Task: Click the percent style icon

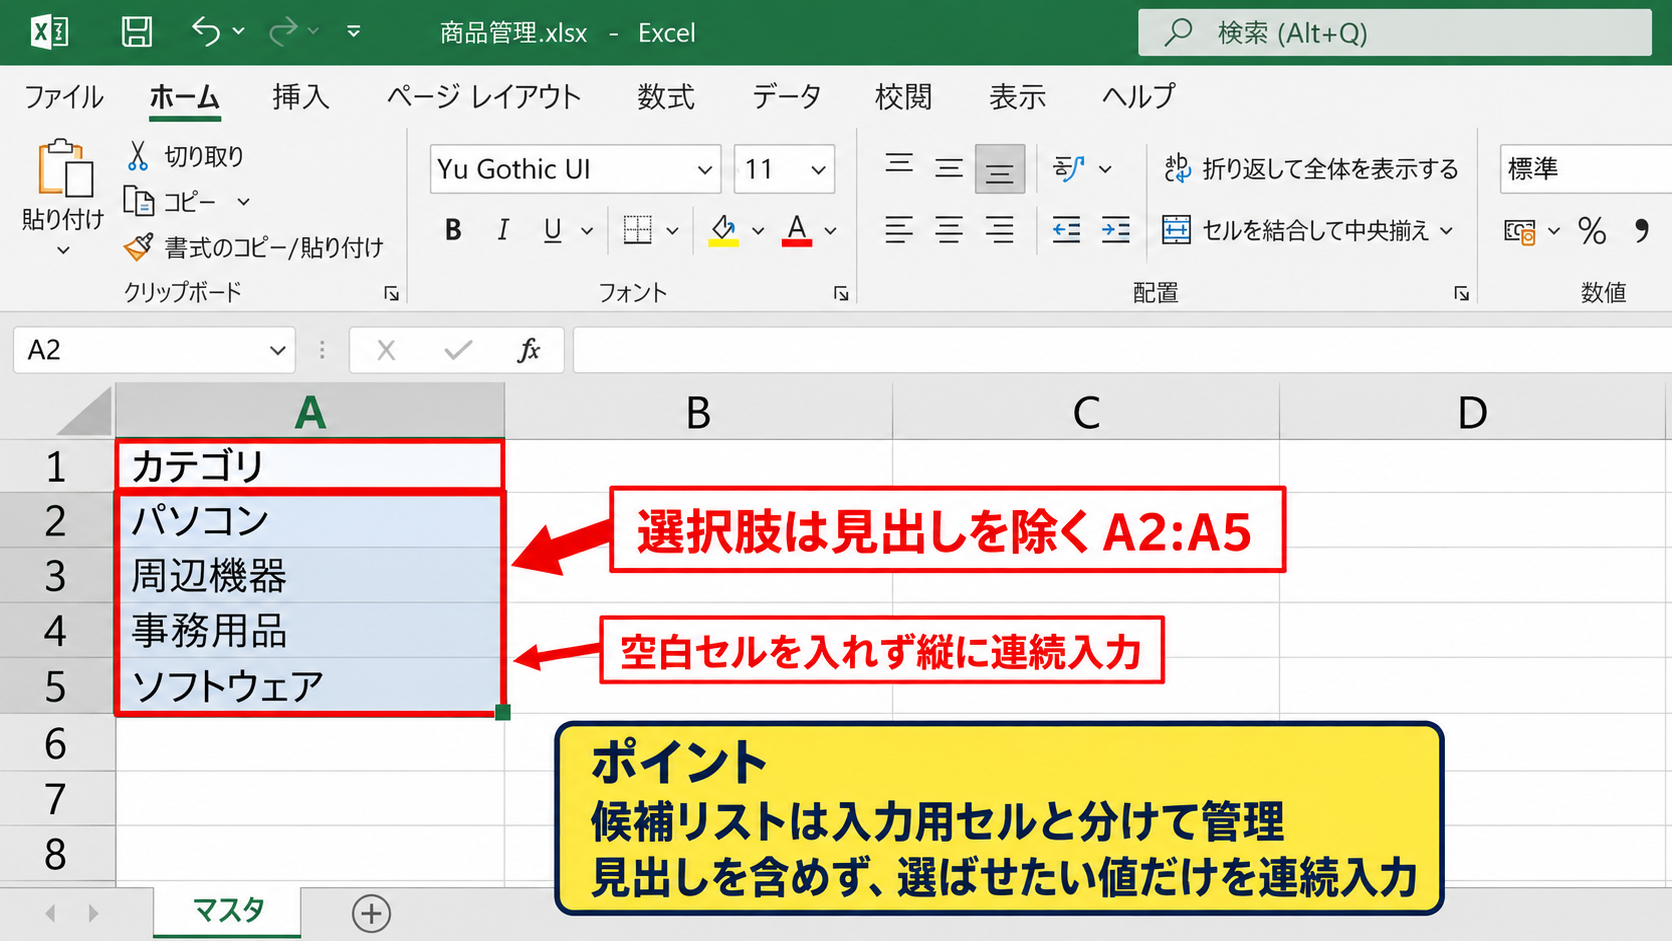Action: click(1592, 231)
